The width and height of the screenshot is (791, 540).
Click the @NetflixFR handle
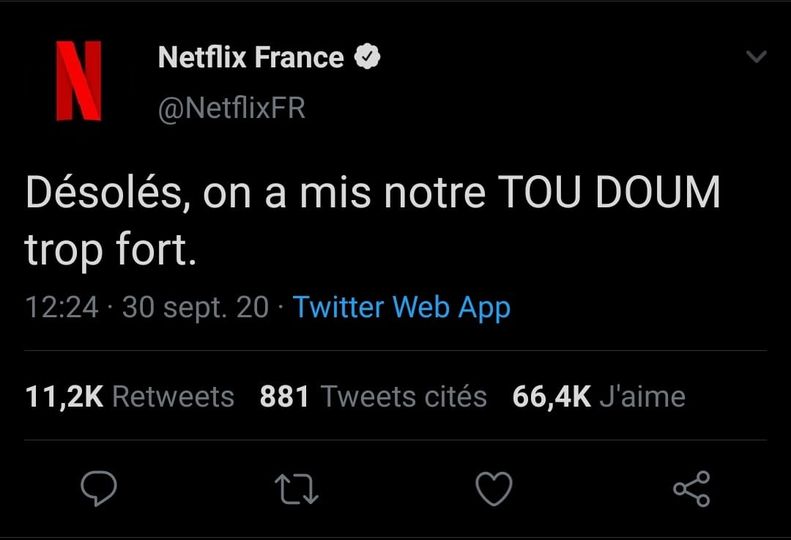point(231,108)
